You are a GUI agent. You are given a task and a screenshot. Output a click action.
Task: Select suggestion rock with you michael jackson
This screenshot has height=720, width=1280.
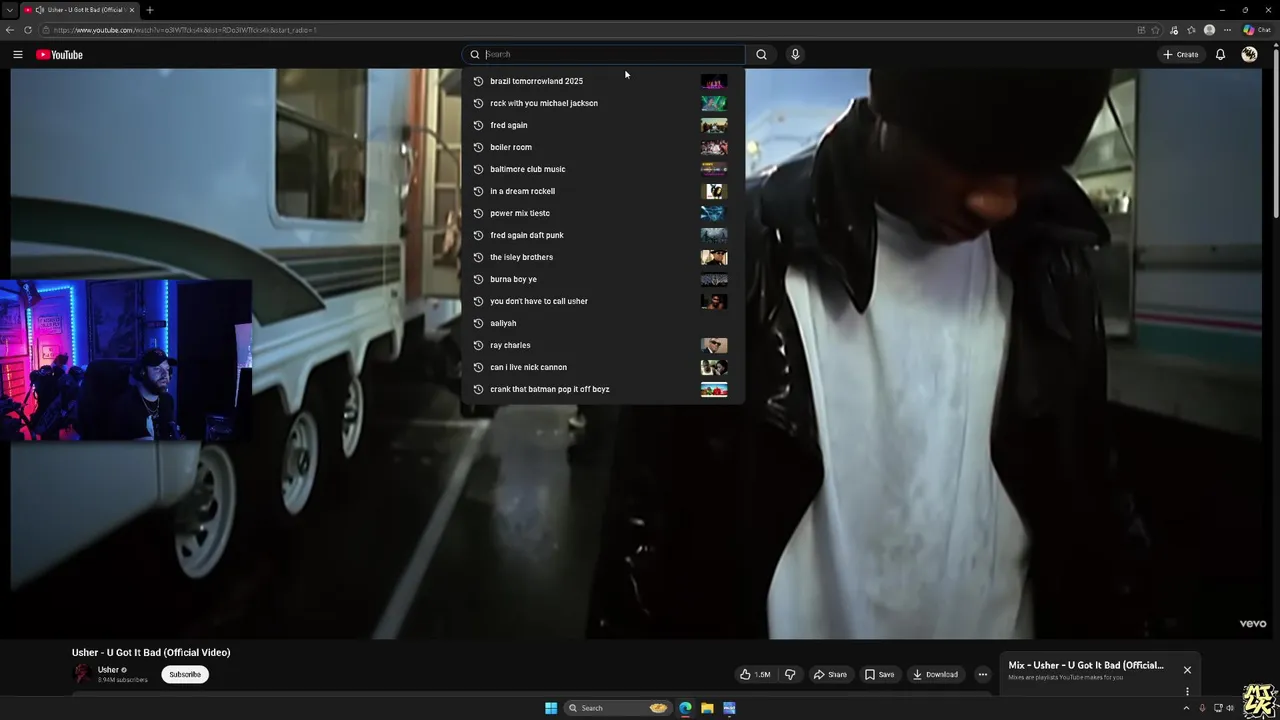603,103
